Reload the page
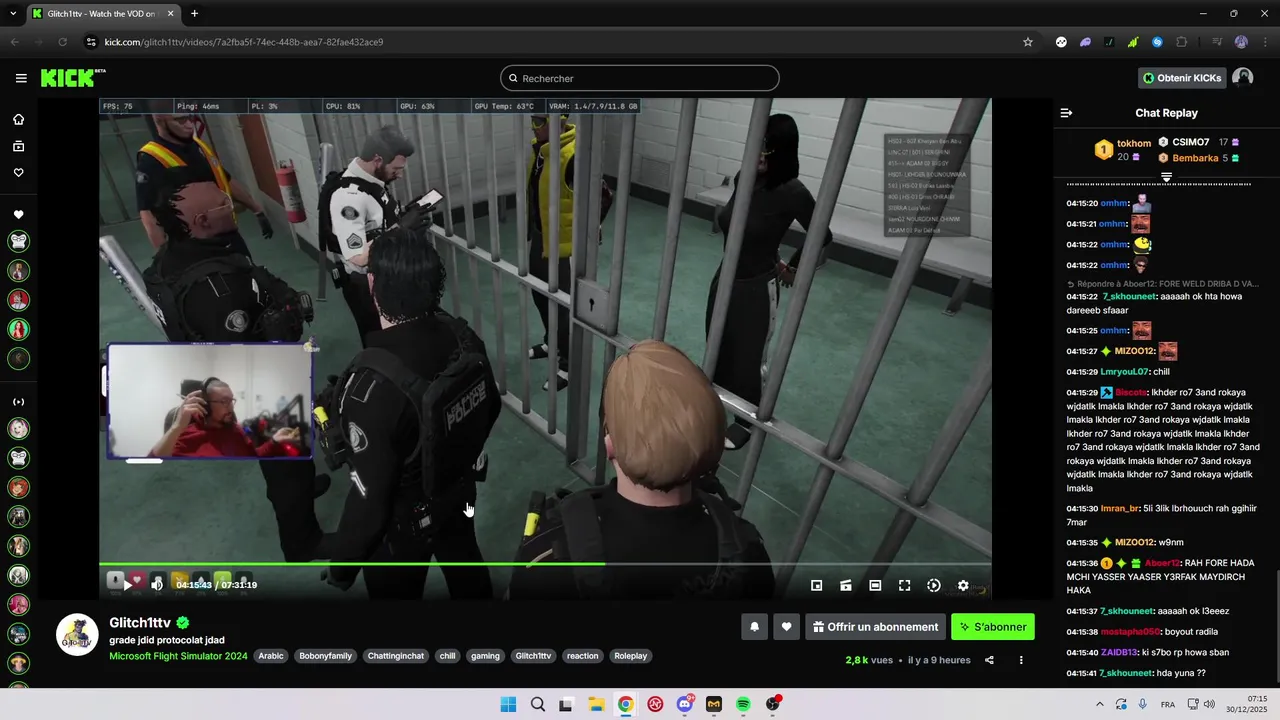 62,42
